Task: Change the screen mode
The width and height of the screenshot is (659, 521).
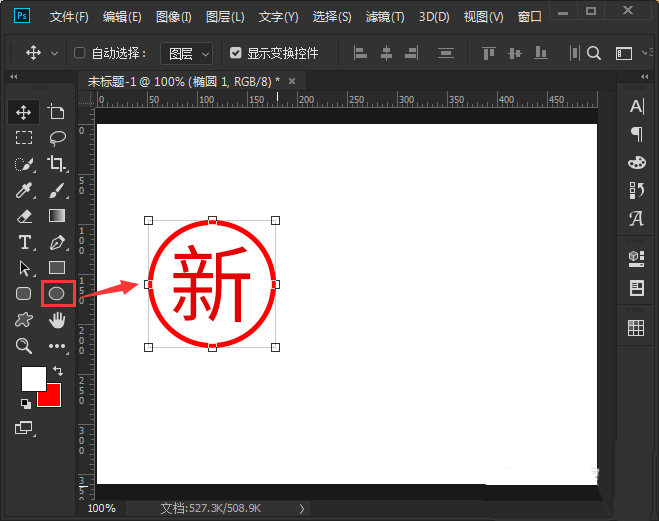Action: coord(24,428)
